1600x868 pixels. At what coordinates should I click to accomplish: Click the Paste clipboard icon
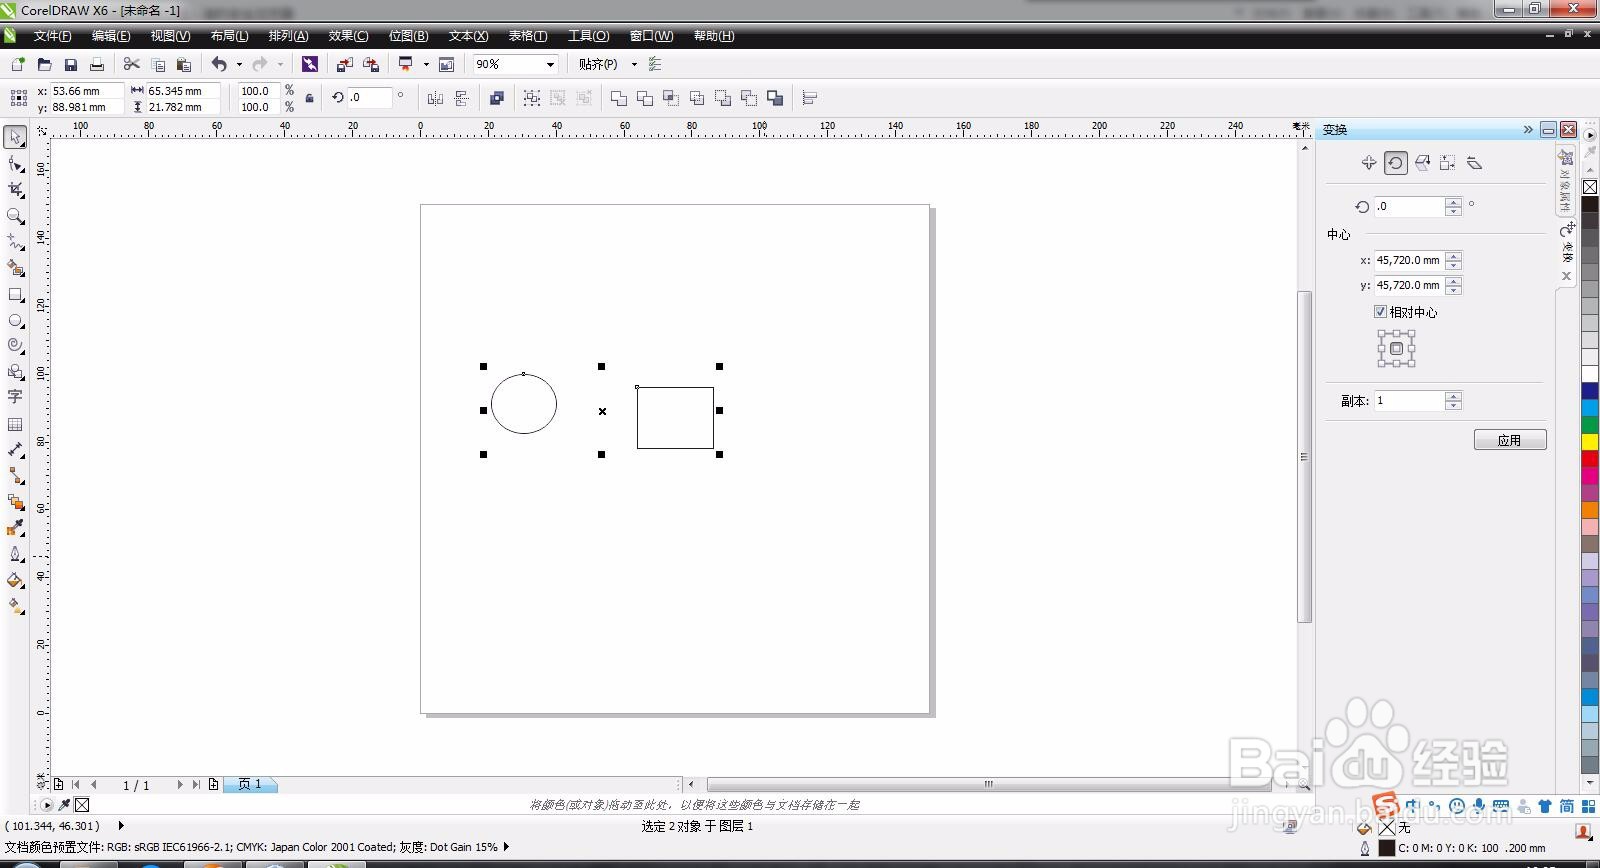(x=183, y=64)
